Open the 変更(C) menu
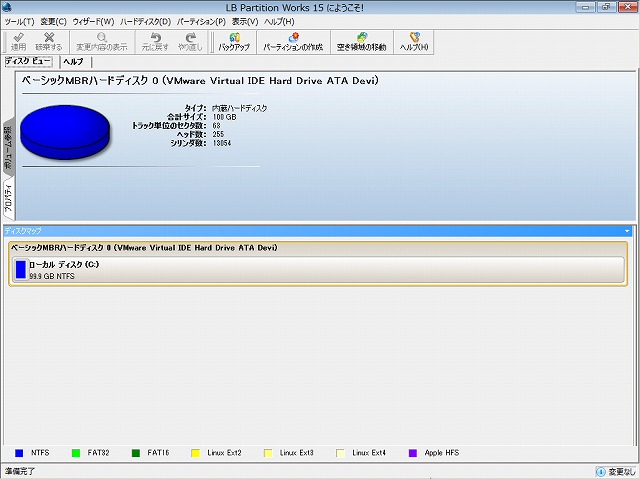 tap(53, 22)
